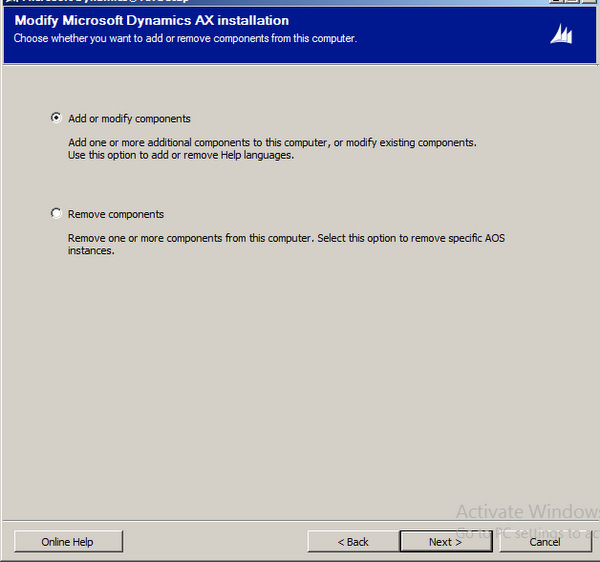Open Online Help
Screen dimensions: 600x562
[68, 541]
